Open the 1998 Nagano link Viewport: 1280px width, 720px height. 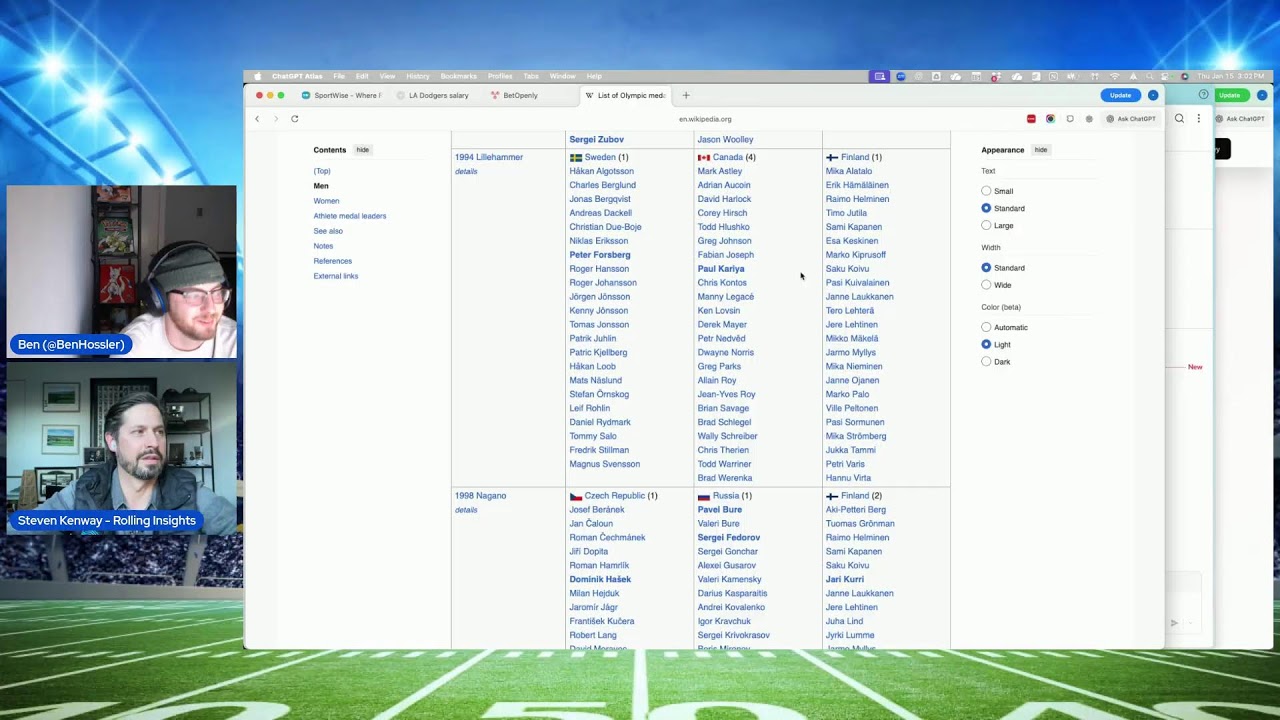(x=480, y=496)
